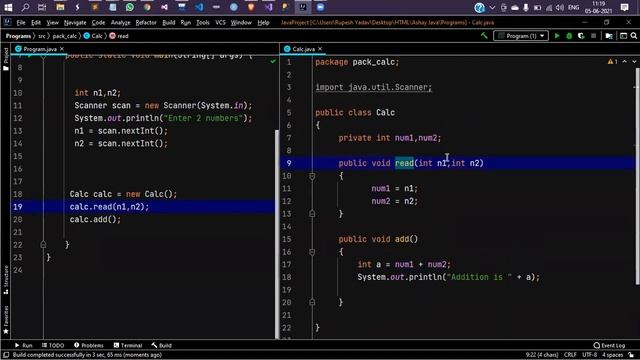Viewport: 640px width, 360px height.
Task: Open the View menu
Action: click(x=52, y=22)
